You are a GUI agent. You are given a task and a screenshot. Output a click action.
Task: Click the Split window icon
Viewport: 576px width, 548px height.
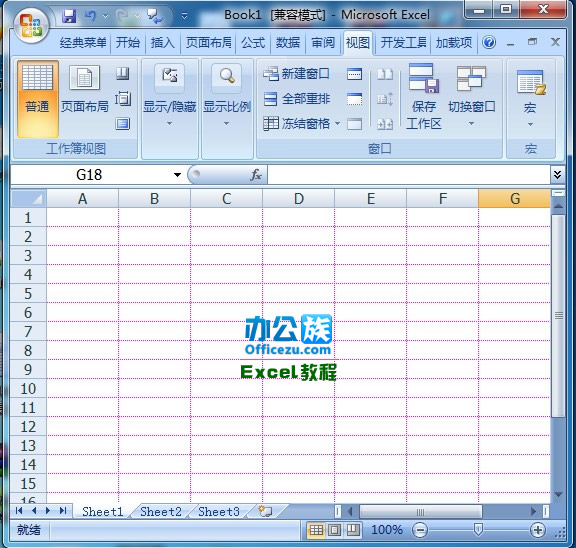pos(354,74)
